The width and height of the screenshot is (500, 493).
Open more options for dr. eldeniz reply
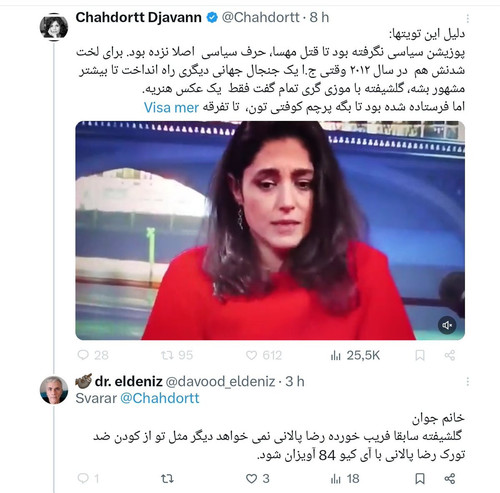[x=468, y=382]
